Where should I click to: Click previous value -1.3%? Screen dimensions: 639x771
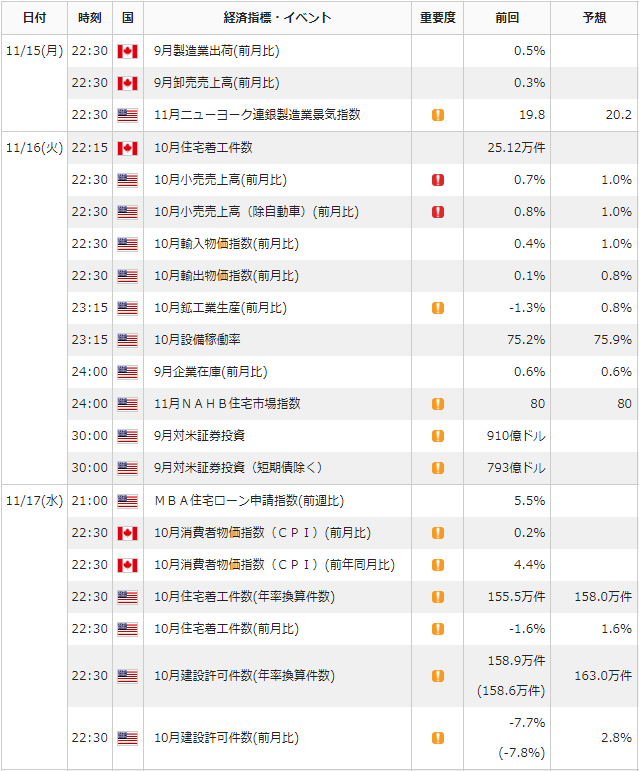(x=527, y=308)
